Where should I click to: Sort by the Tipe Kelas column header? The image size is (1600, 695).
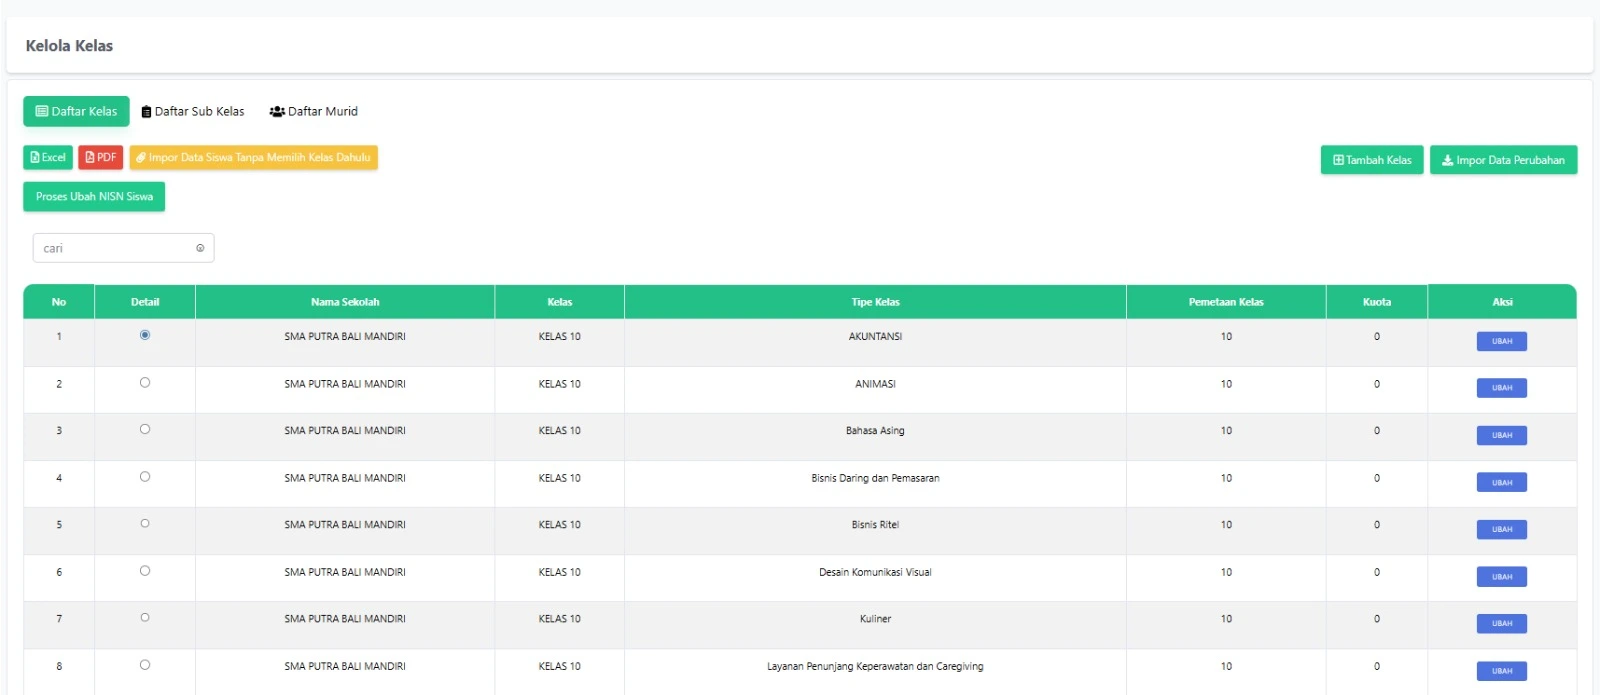tap(875, 302)
